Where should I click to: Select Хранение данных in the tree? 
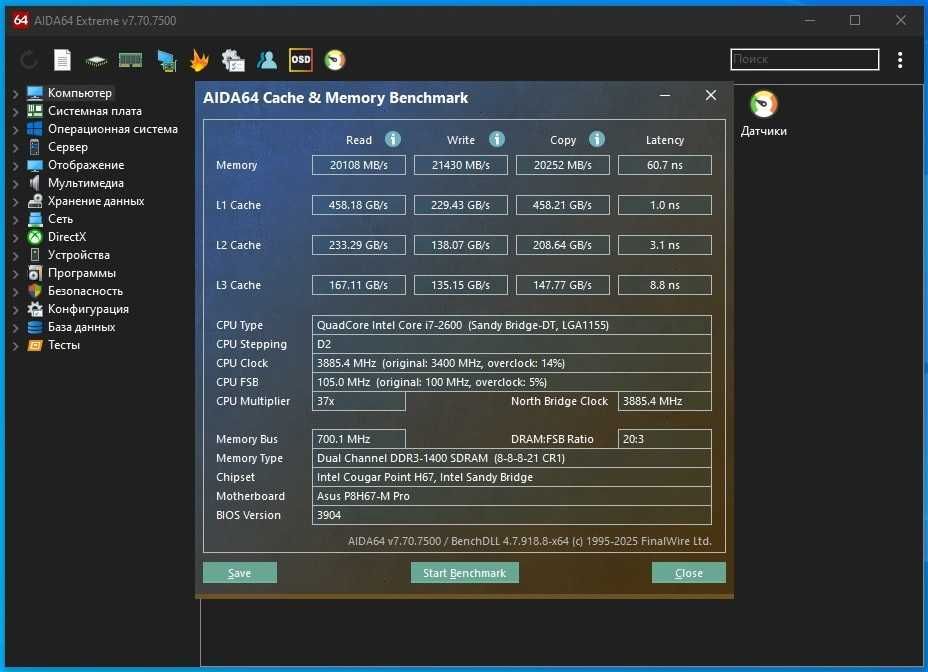[x=96, y=201]
